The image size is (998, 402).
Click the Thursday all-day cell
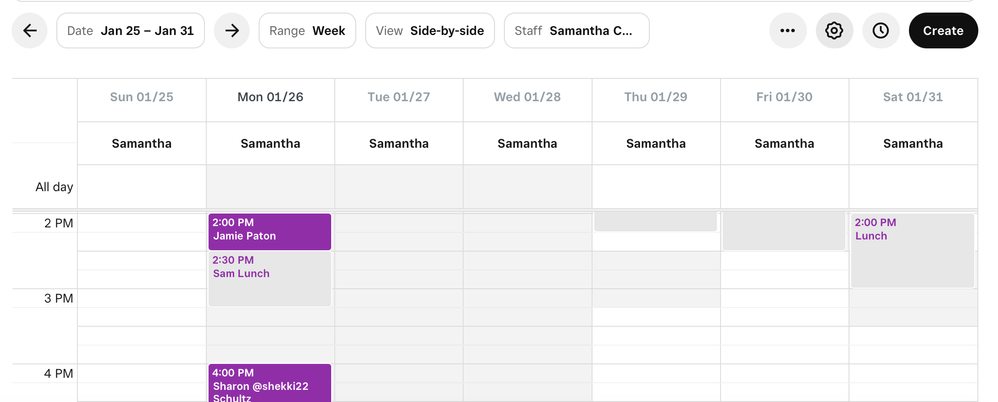pos(656,186)
